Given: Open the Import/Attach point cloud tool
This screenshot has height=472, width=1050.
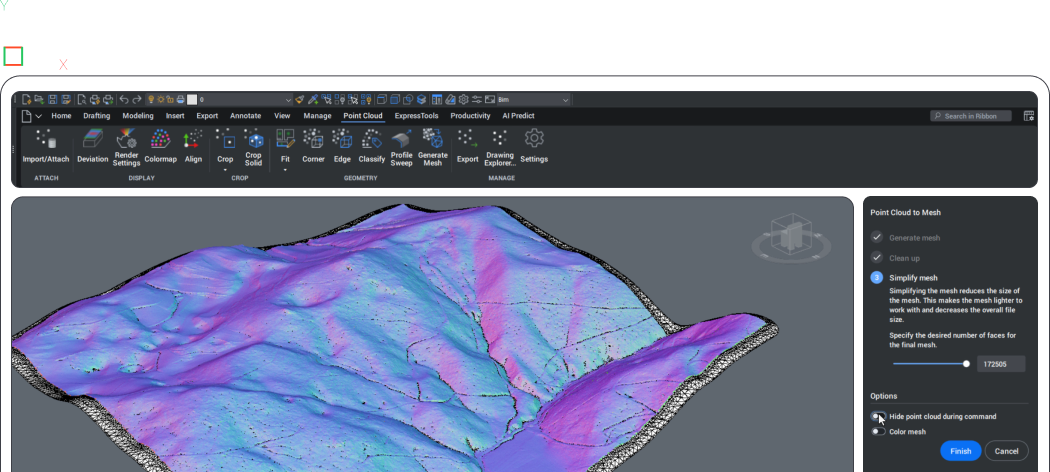Looking at the screenshot, I should click(46, 147).
